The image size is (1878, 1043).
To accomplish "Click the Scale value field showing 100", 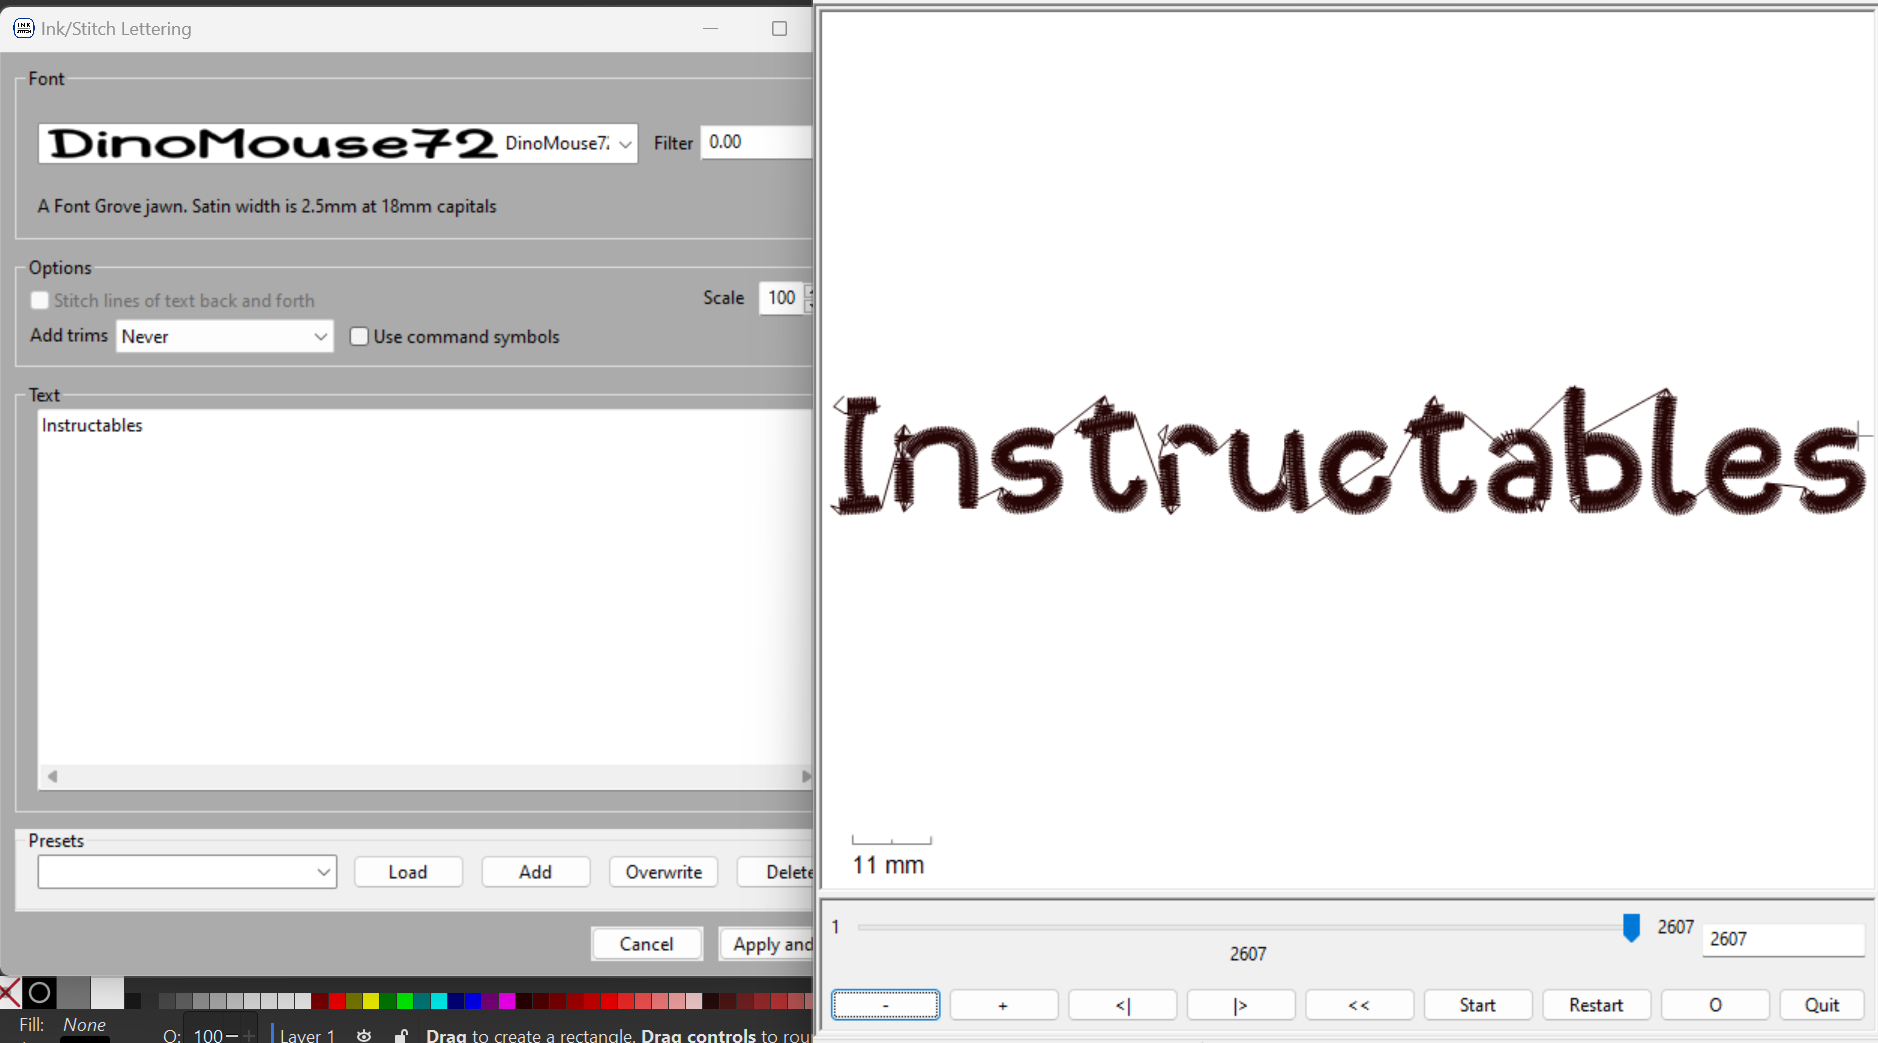I will (x=782, y=298).
